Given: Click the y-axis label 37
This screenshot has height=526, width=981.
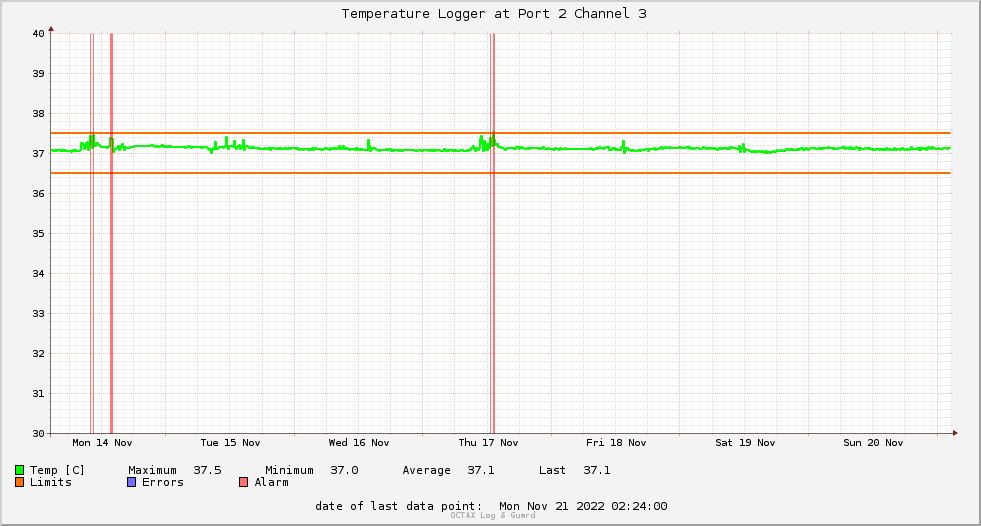Looking at the screenshot, I should coord(39,154).
